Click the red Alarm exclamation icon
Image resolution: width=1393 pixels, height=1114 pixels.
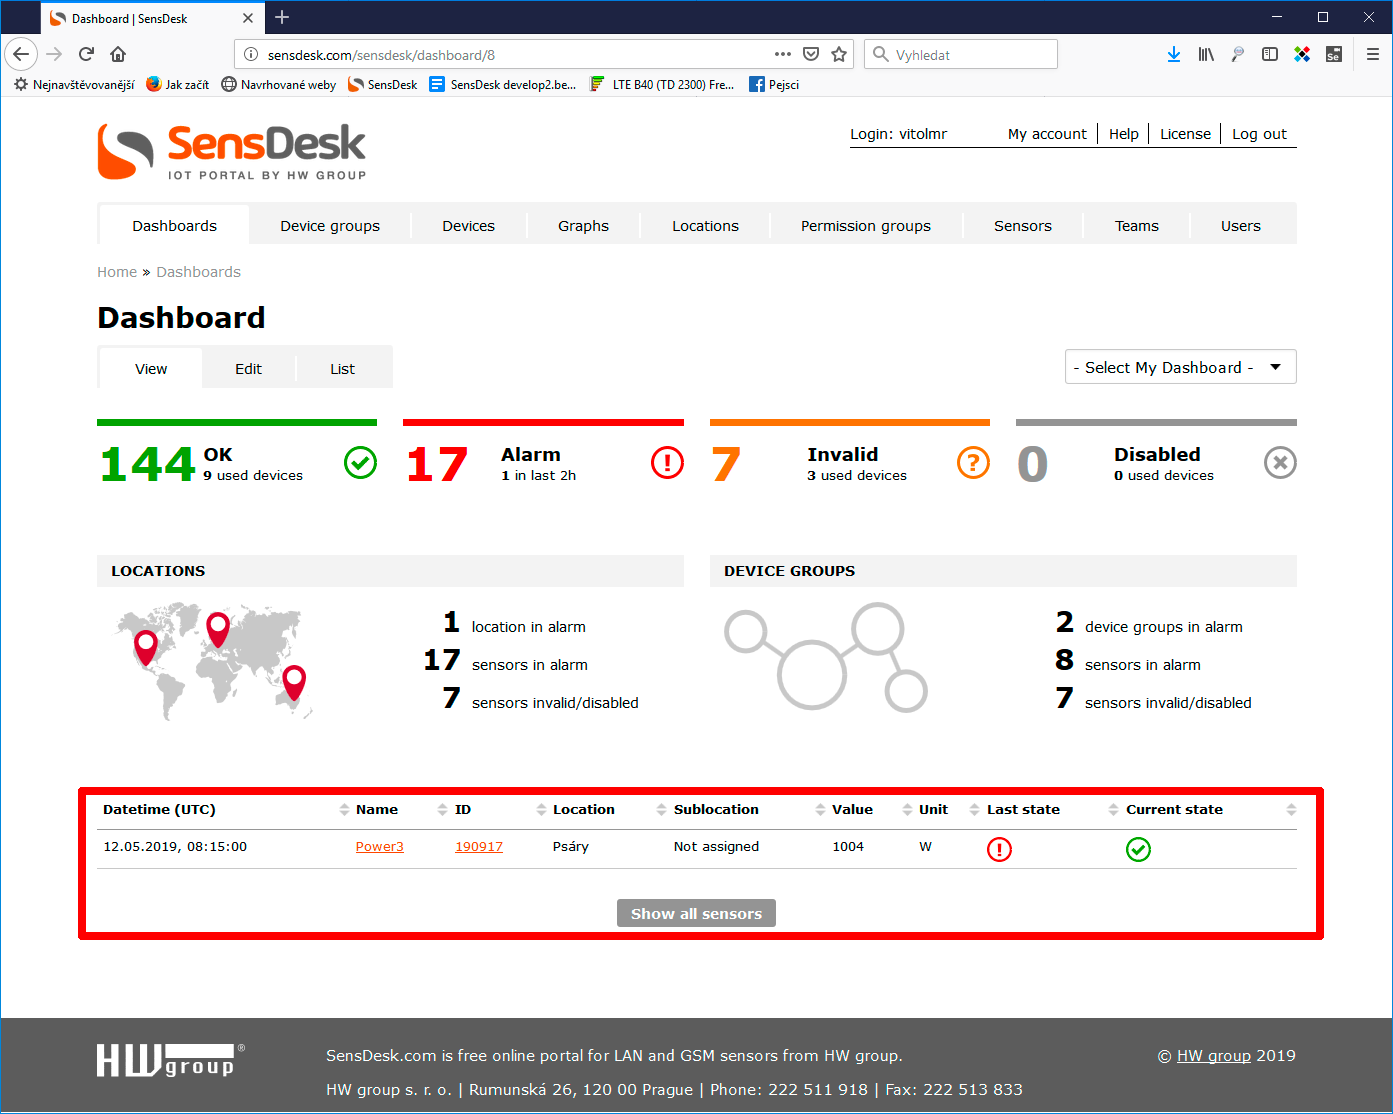pyautogui.click(x=667, y=463)
